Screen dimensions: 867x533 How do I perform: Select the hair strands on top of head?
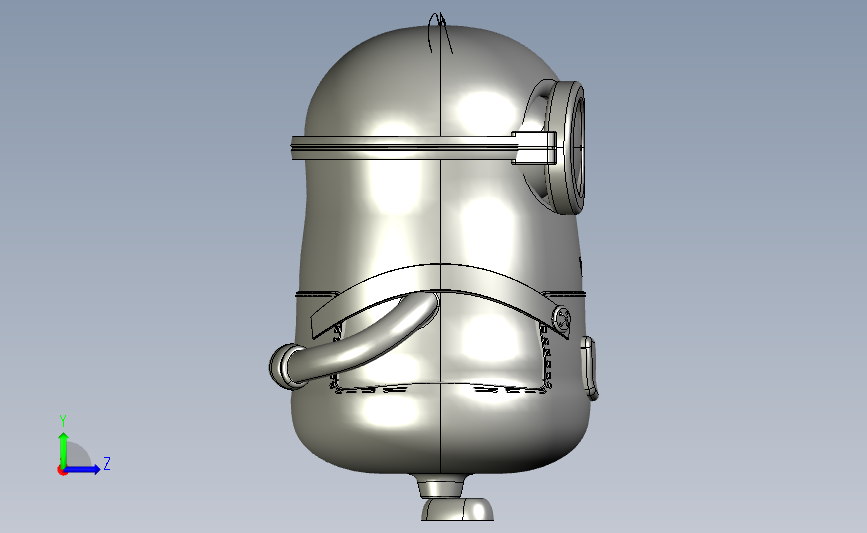[441, 33]
